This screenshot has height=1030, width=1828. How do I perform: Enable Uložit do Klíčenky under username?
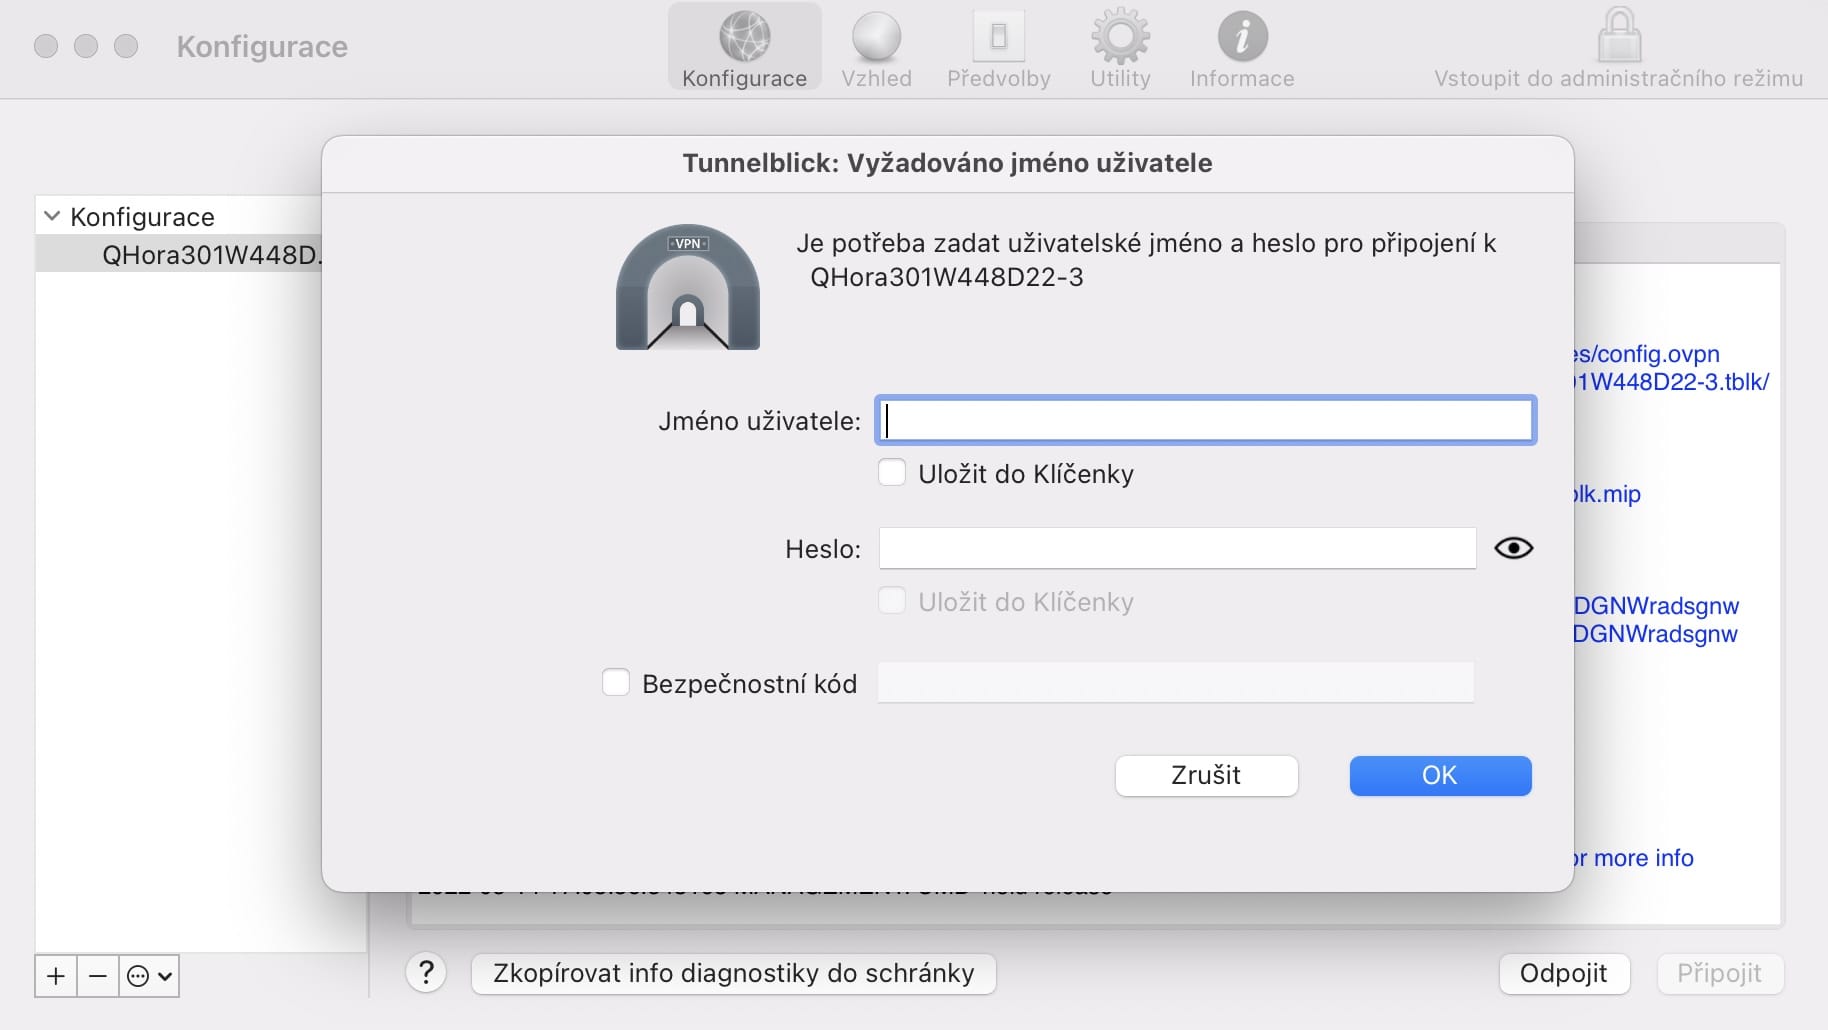[892, 472]
